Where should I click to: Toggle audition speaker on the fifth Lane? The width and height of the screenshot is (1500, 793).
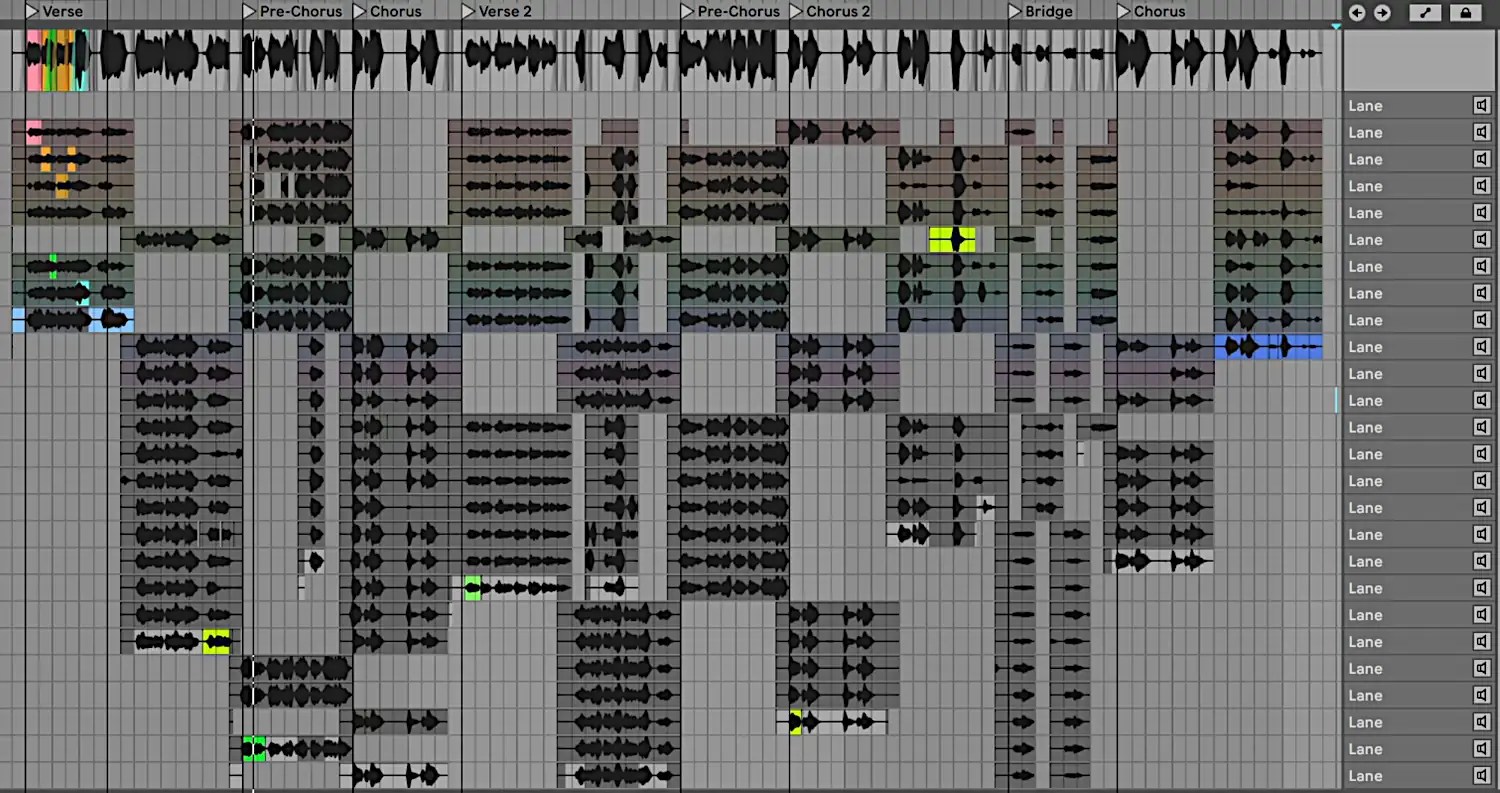pyautogui.click(x=1481, y=213)
